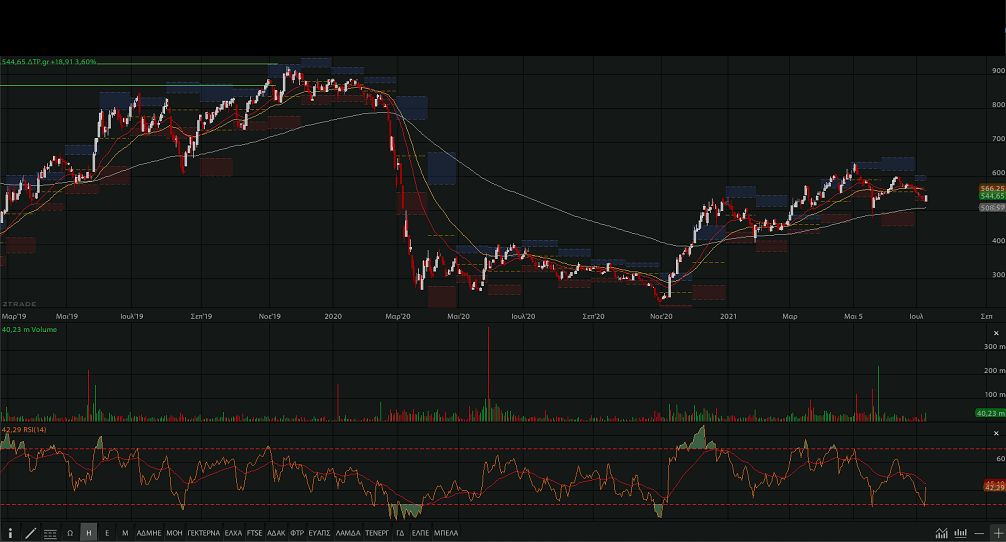
Task: Select the ΜΠΕΛΑ symbol button
Action: coord(446,533)
